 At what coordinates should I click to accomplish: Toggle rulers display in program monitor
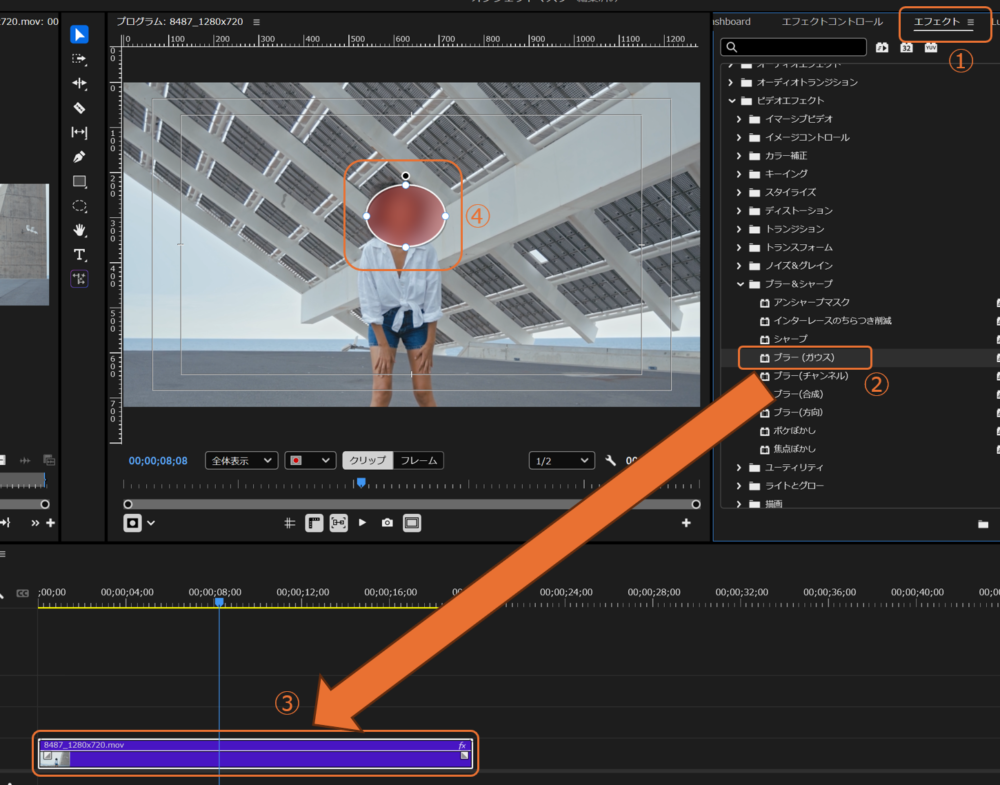tap(314, 523)
